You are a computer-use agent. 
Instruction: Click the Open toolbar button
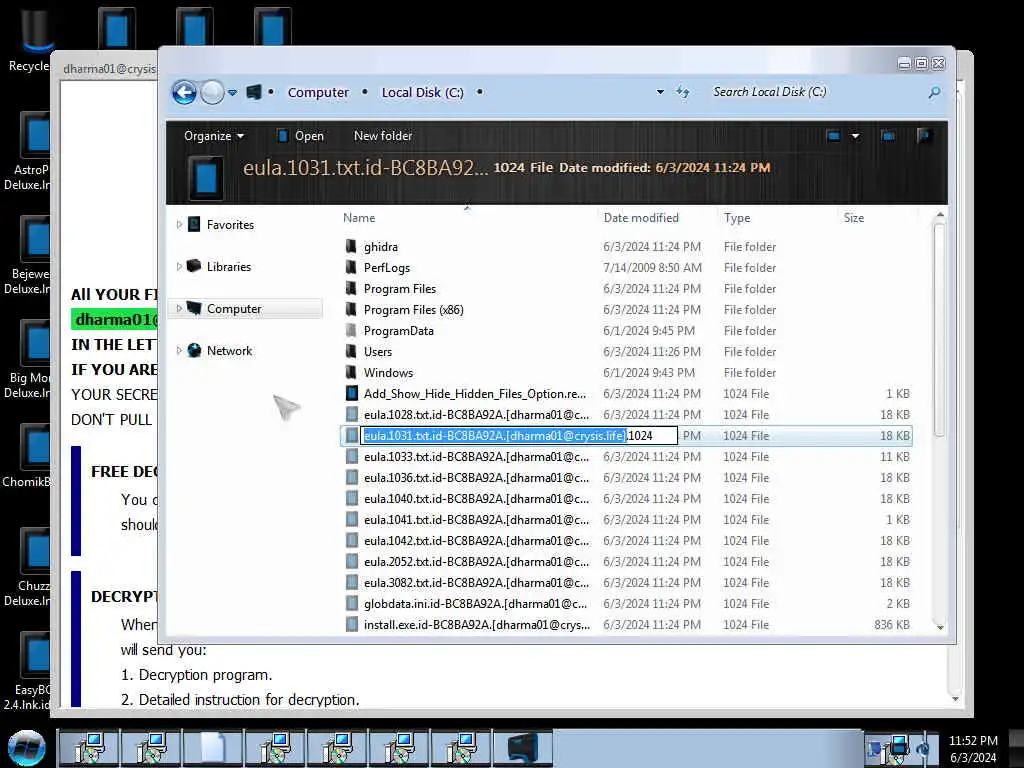coord(300,136)
